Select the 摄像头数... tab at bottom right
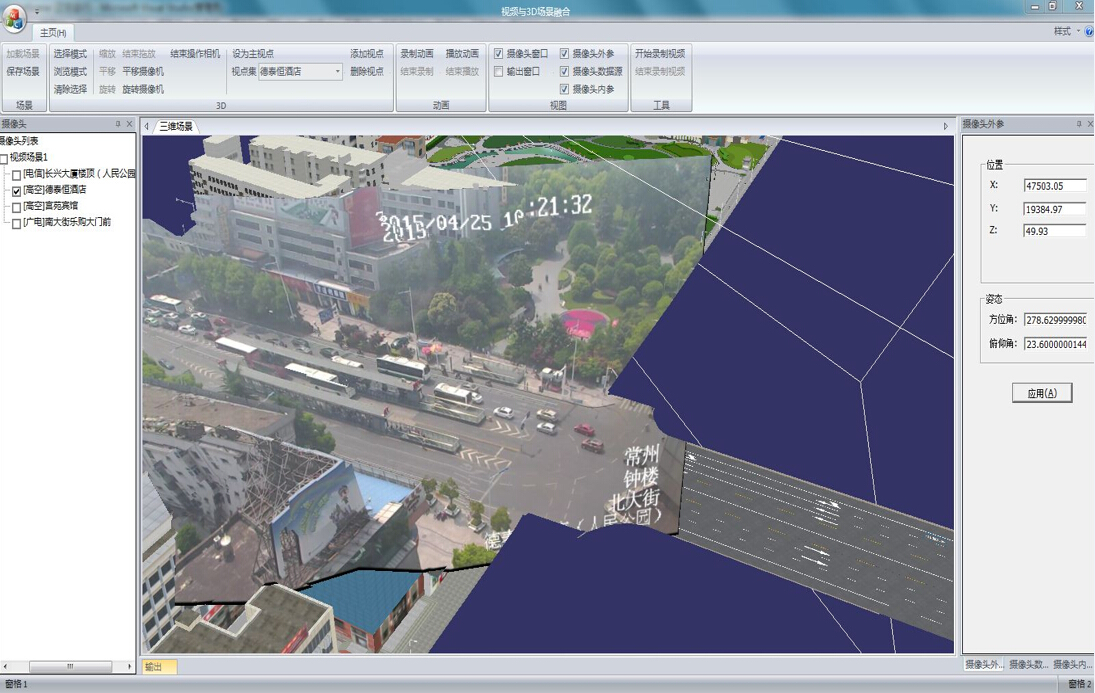 (x=1027, y=664)
